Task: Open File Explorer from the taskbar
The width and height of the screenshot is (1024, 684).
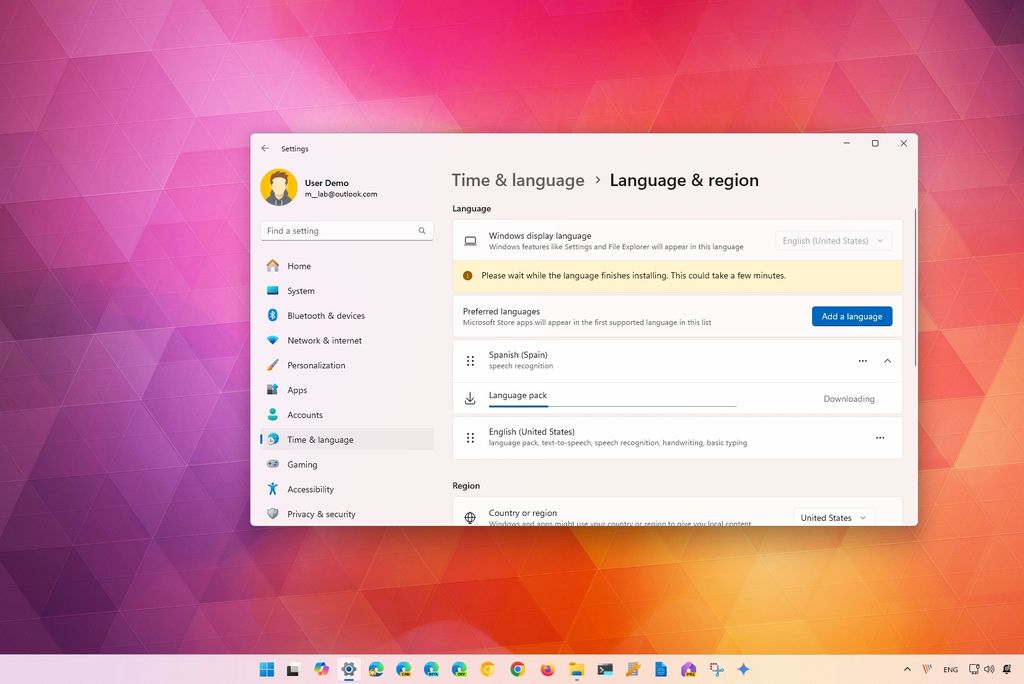Action: coord(575,669)
